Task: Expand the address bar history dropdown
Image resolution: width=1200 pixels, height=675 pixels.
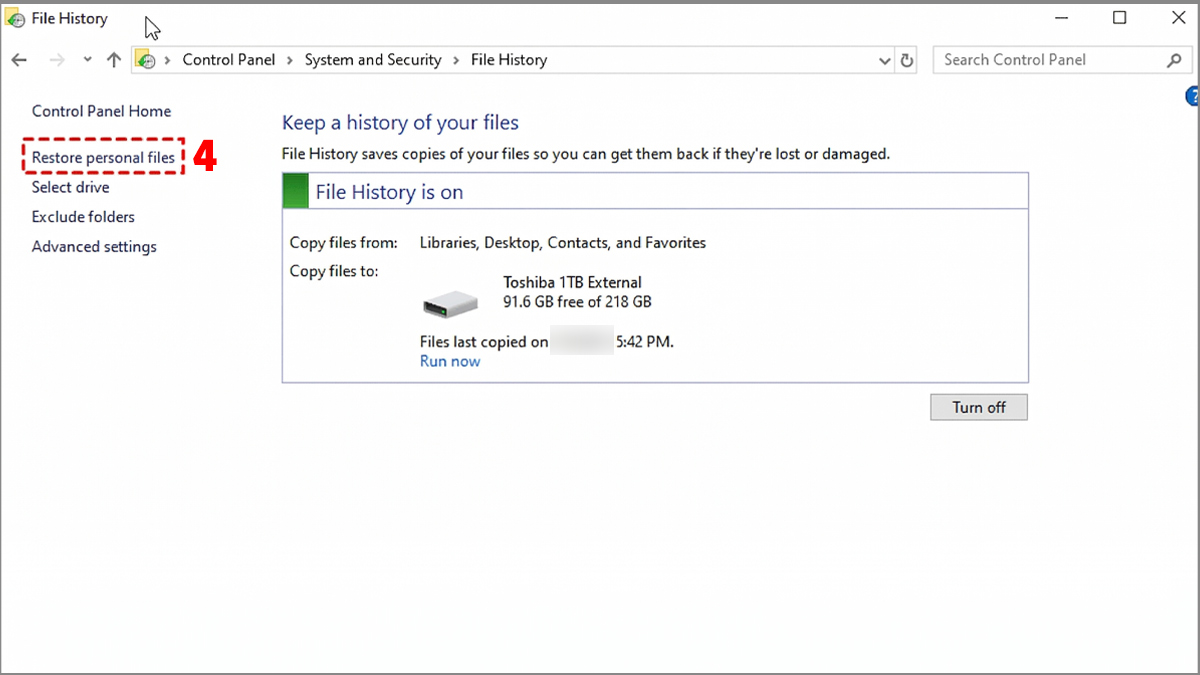Action: pos(884,60)
